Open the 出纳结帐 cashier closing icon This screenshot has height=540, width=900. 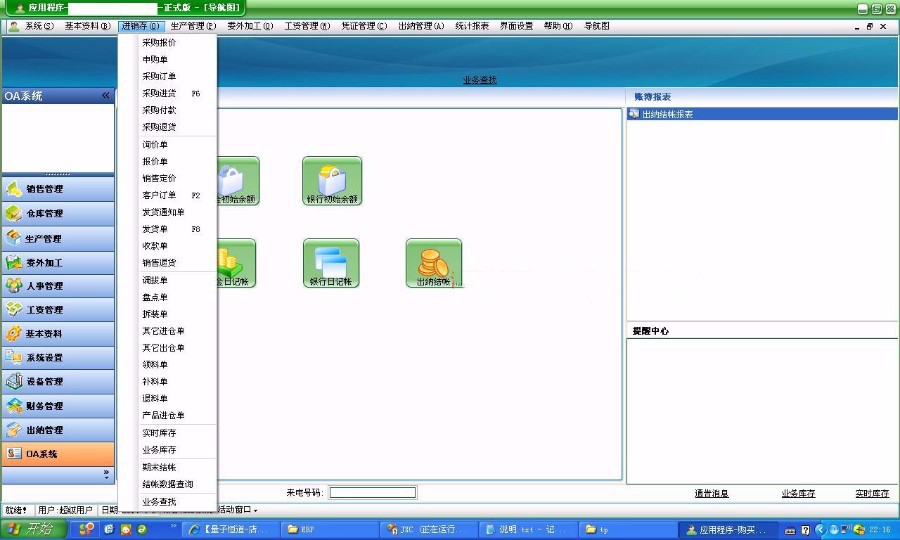(x=433, y=263)
